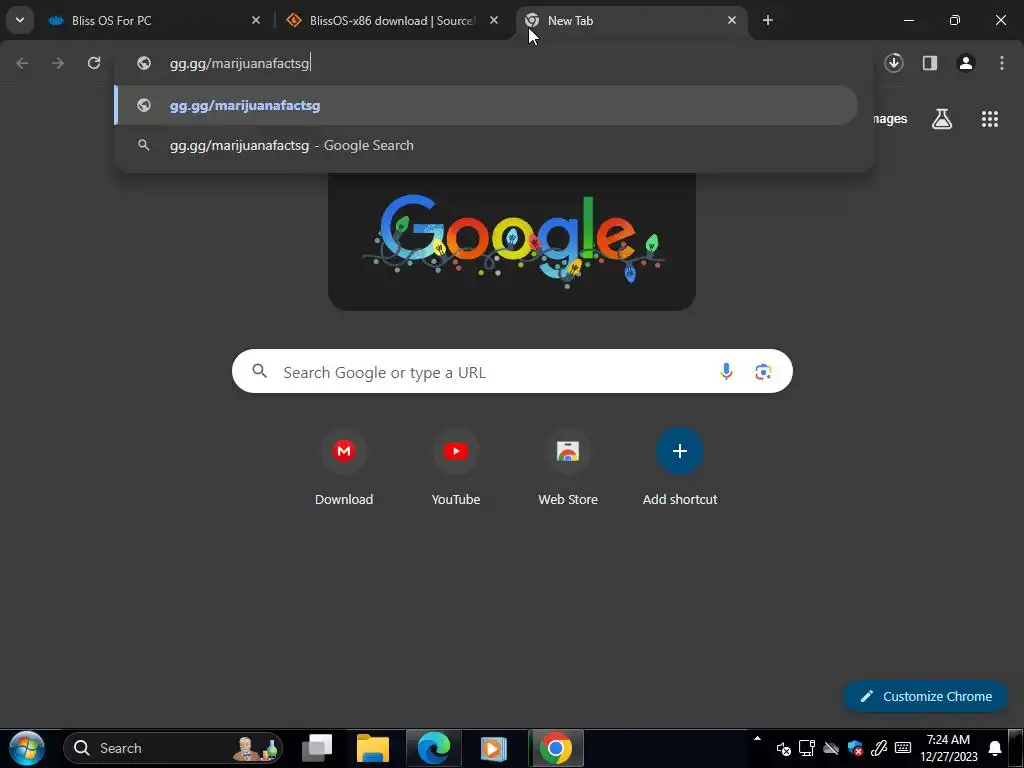Open the Chrome profile icon
The height and width of the screenshot is (768, 1024).
click(966, 63)
